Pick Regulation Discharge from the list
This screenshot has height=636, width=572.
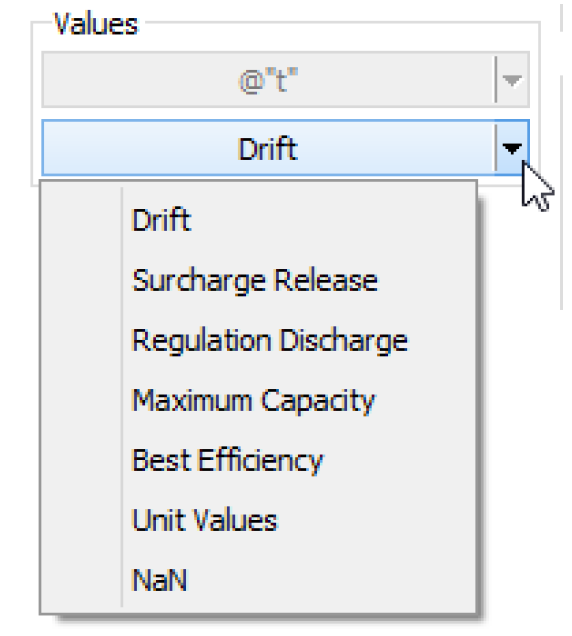270,340
